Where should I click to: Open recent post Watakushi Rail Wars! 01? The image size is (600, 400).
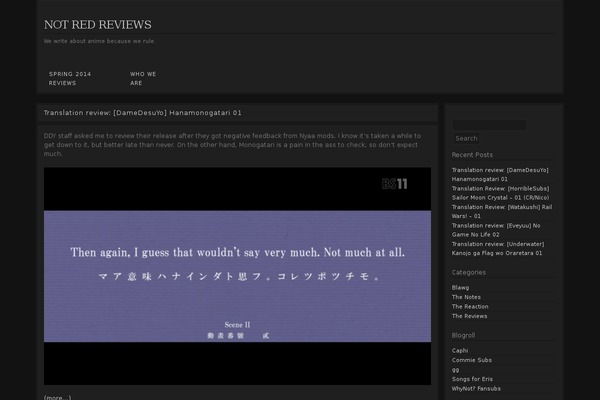[502, 212]
